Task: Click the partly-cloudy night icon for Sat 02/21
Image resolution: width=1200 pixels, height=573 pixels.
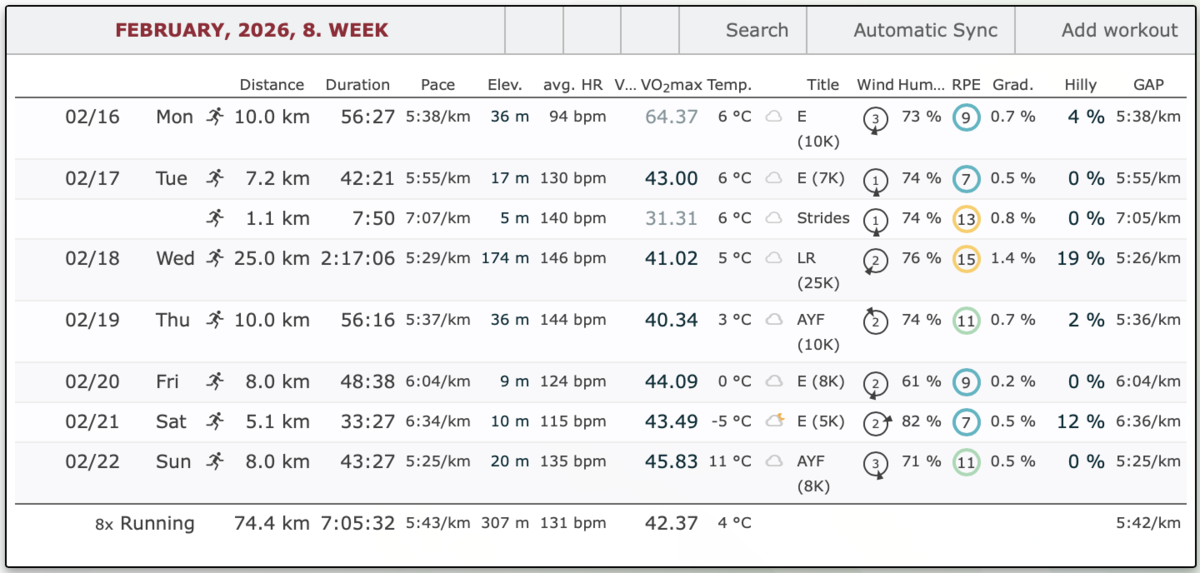Action: (773, 421)
